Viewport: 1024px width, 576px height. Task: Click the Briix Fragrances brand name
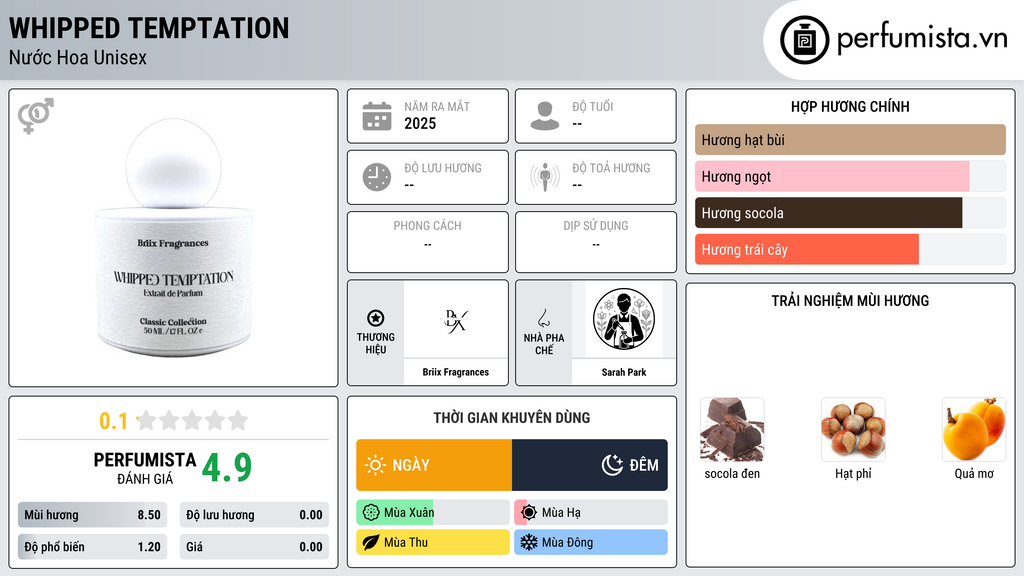[x=455, y=372]
